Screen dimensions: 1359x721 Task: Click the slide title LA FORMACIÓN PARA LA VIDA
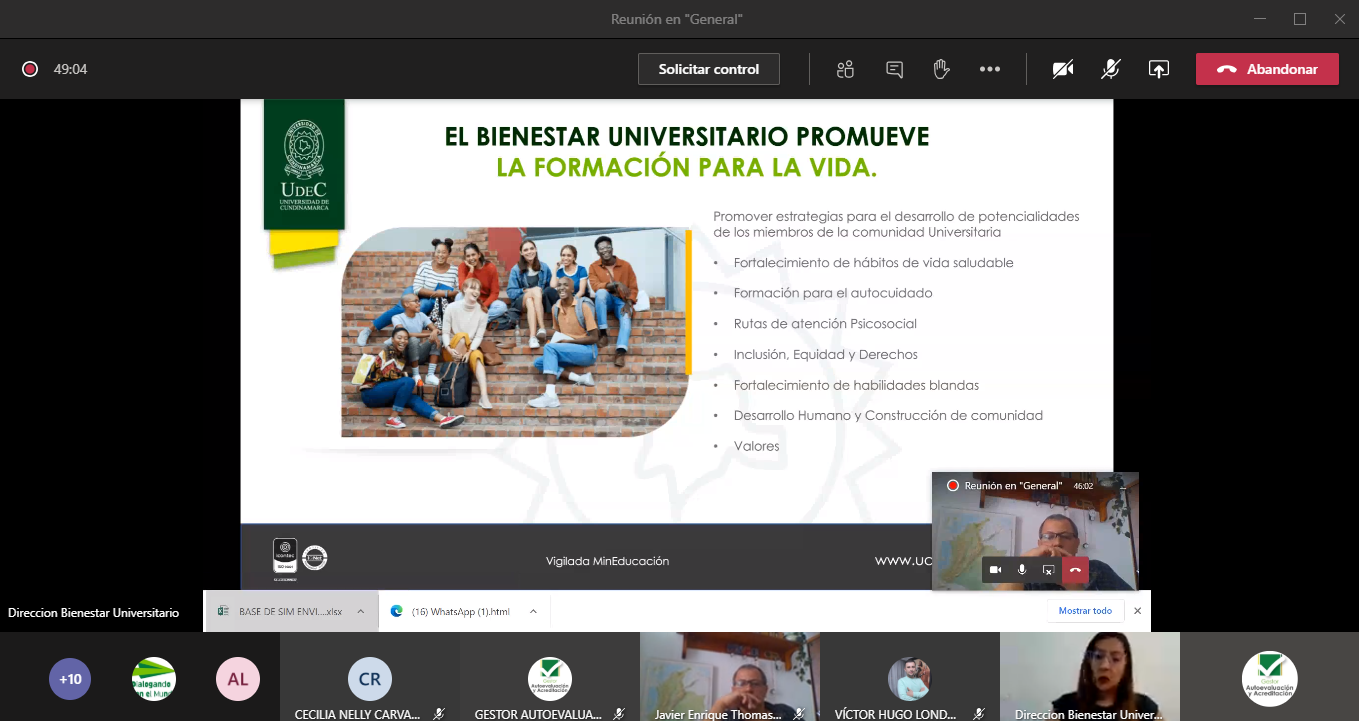[x=687, y=167]
